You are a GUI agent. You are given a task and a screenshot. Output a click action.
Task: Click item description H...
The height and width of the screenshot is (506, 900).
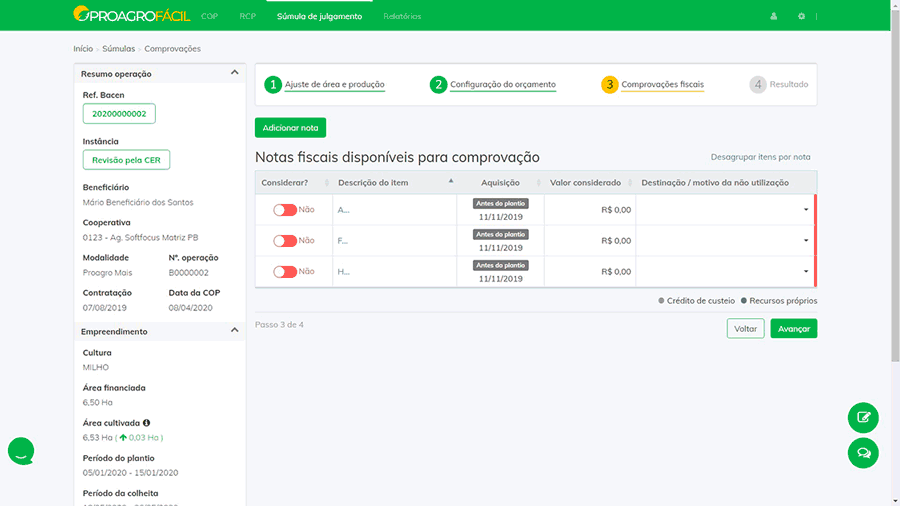(x=343, y=272)
